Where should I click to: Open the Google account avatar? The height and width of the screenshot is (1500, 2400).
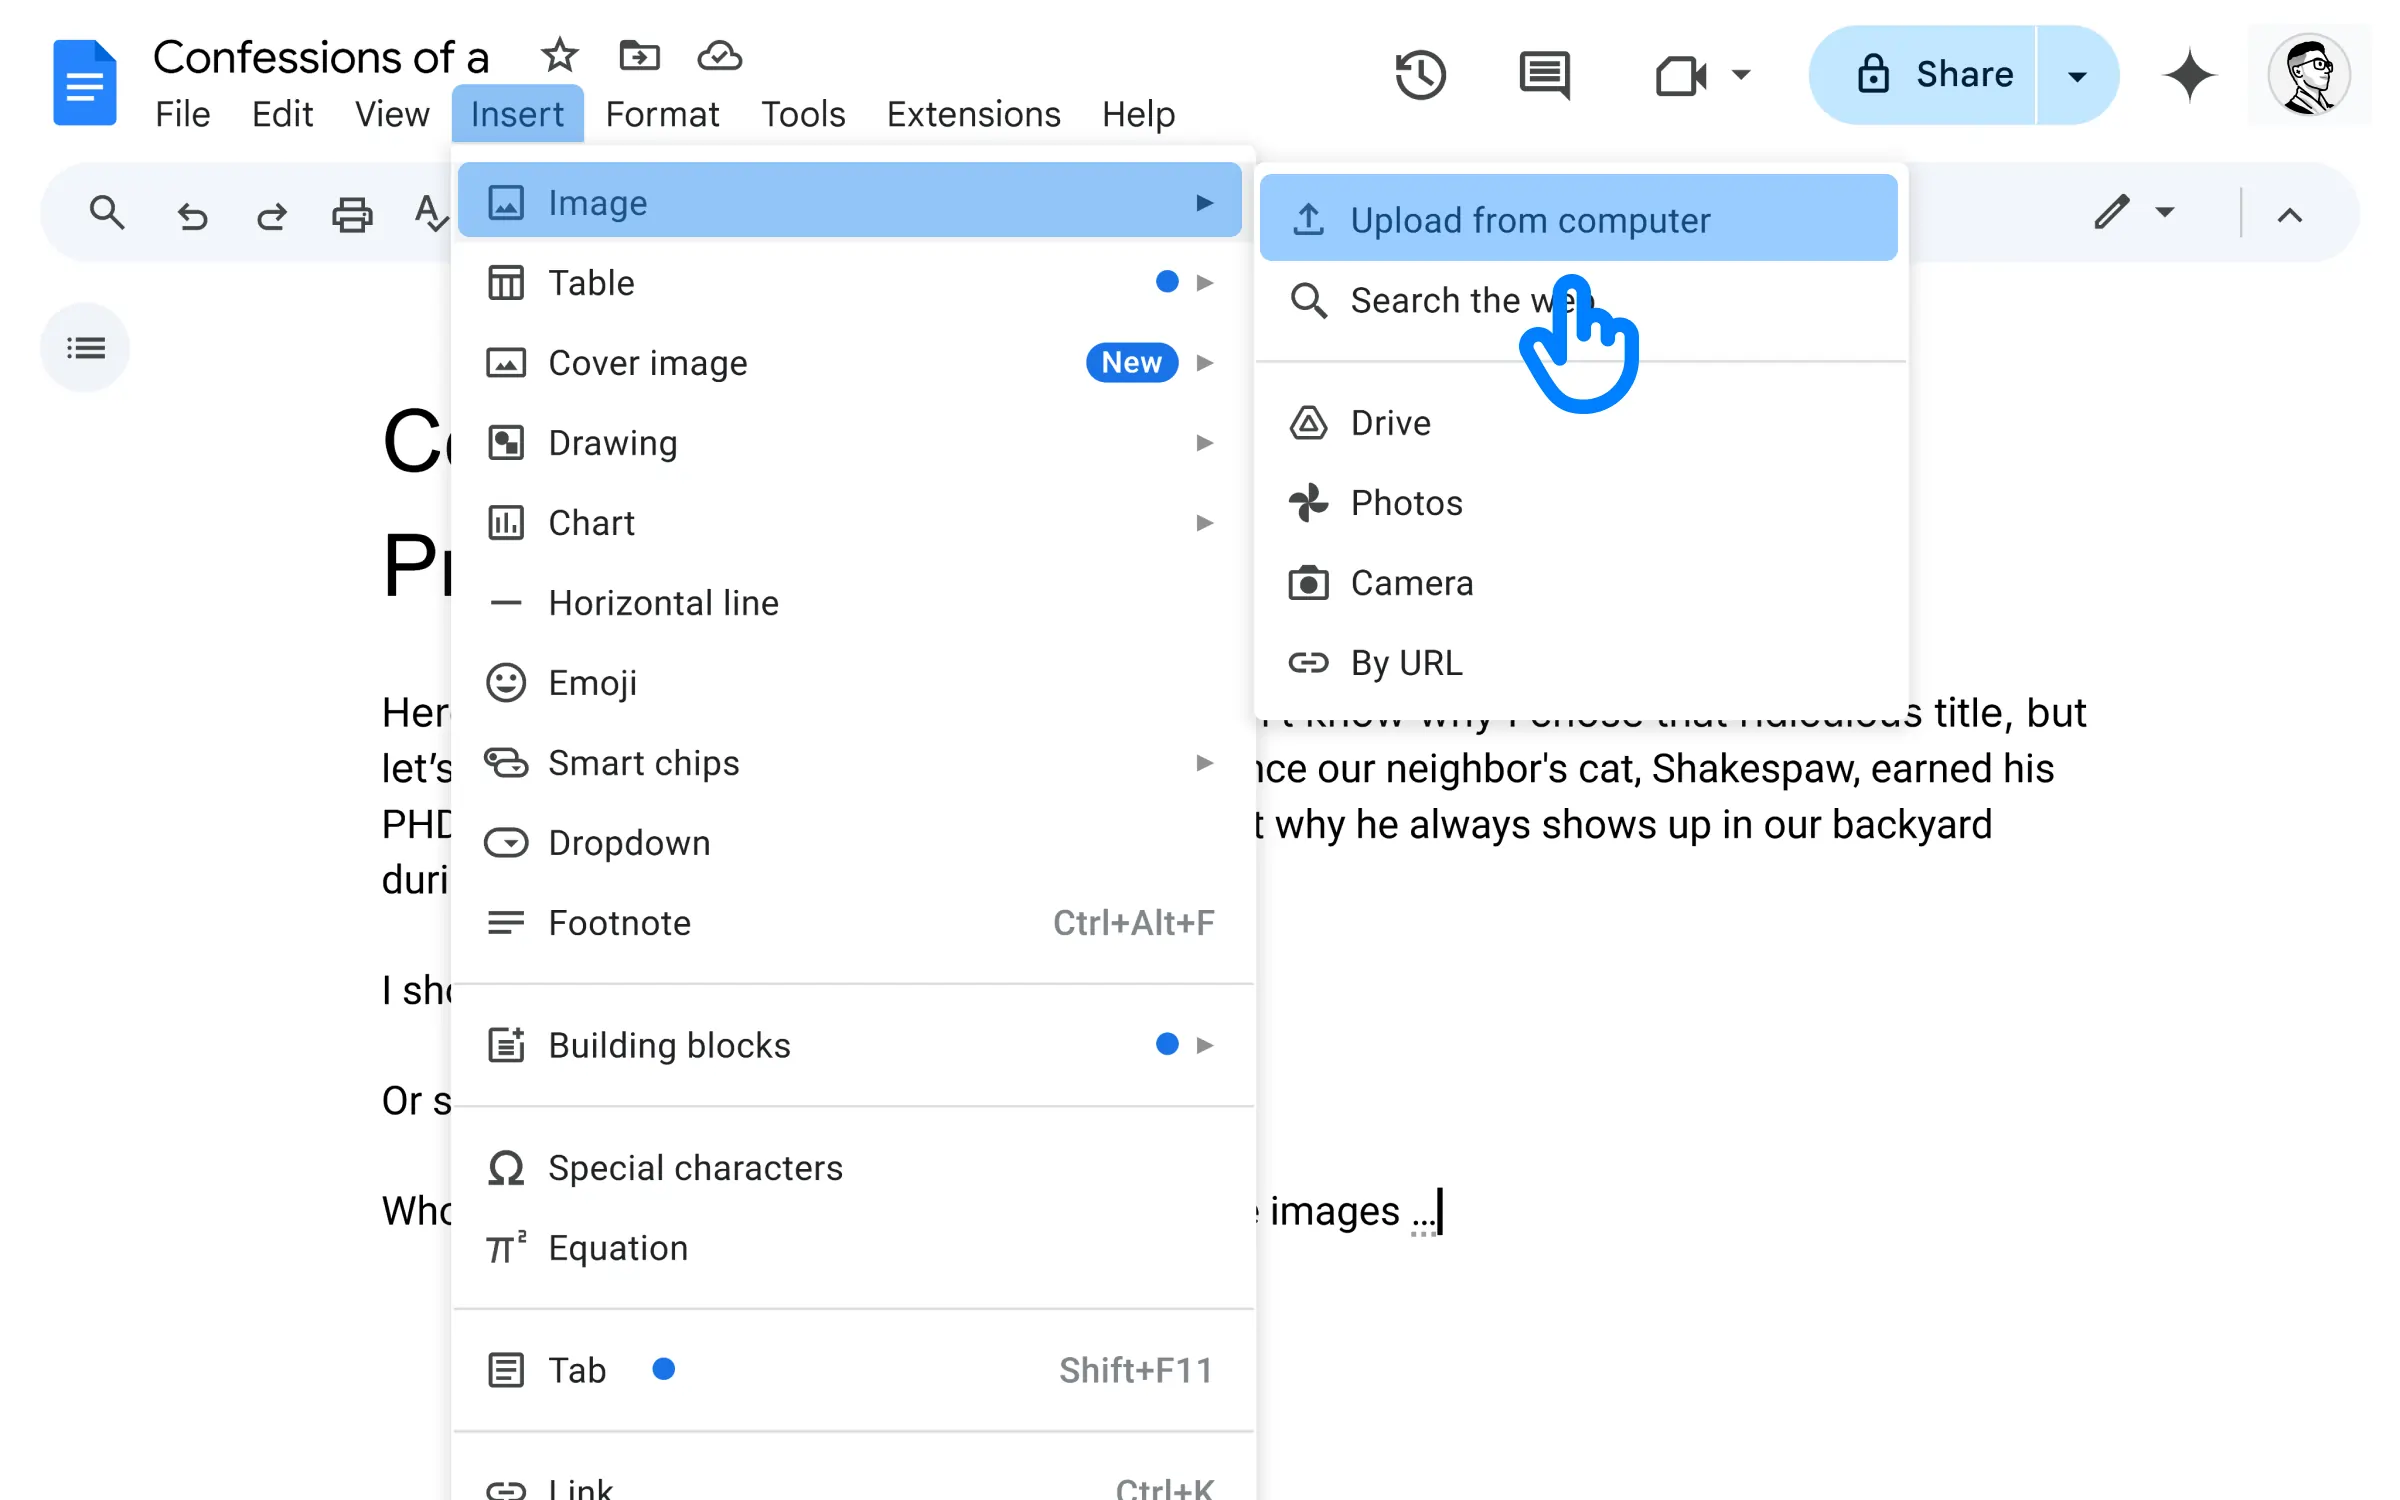(2308, 75)
